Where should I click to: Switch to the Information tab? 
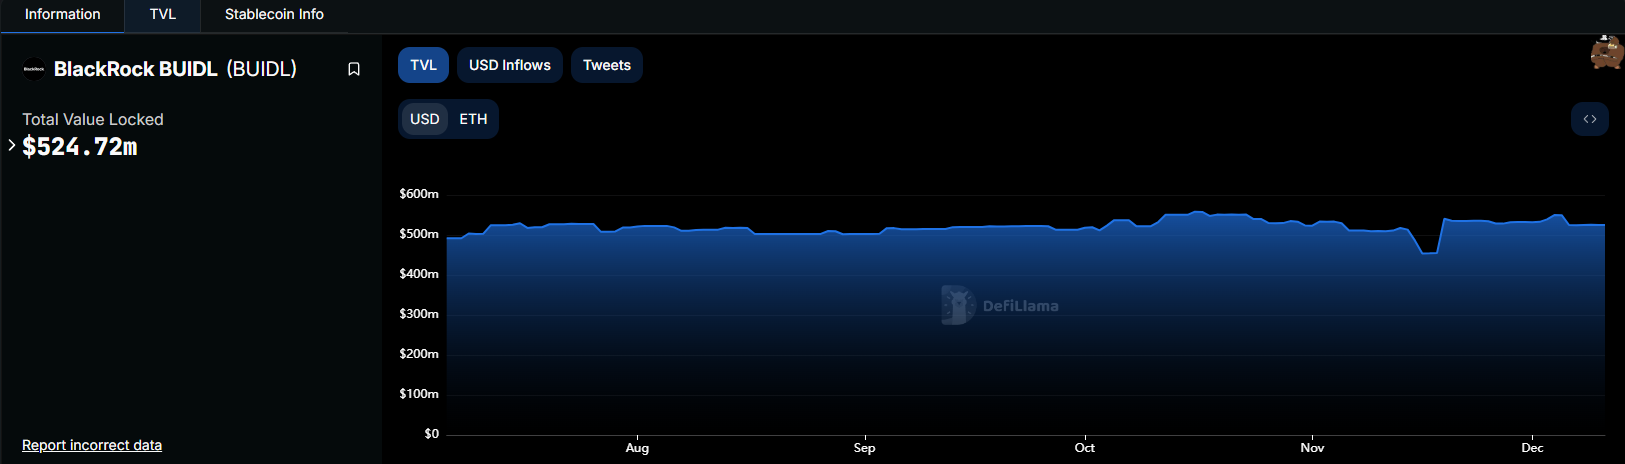(62, 14)
